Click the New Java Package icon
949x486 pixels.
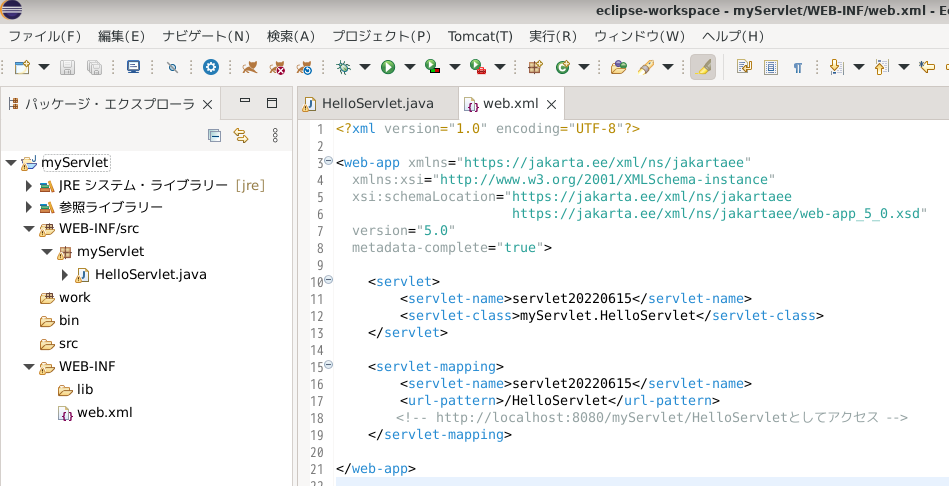click(x=534, y=67)
